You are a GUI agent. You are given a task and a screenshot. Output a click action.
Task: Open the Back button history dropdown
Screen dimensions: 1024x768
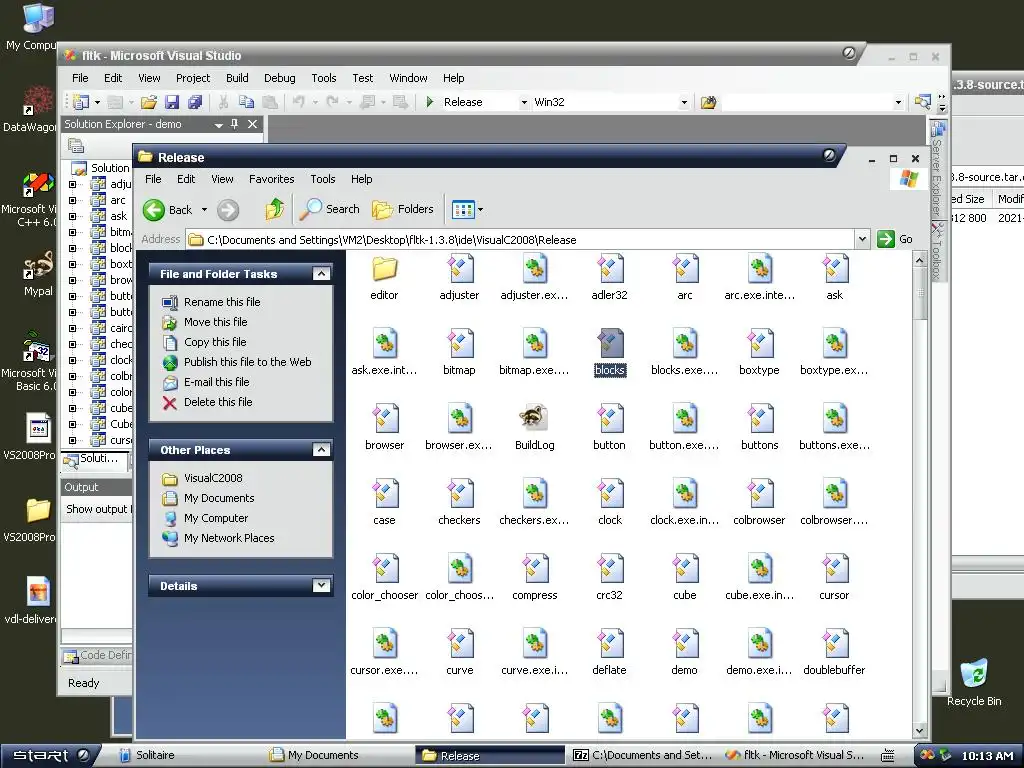tap(204, 210)
